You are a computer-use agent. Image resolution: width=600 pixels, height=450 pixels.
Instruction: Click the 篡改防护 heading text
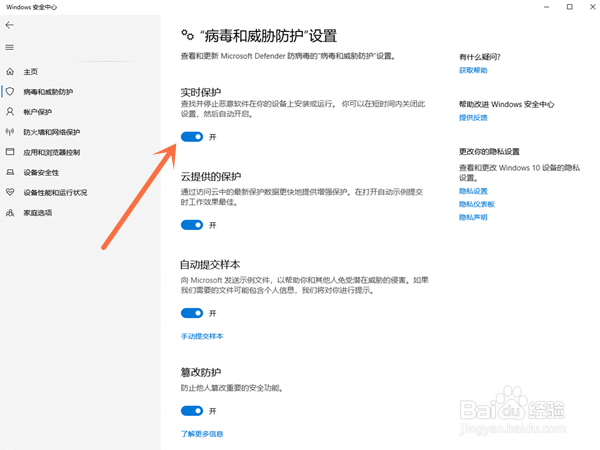201,372
